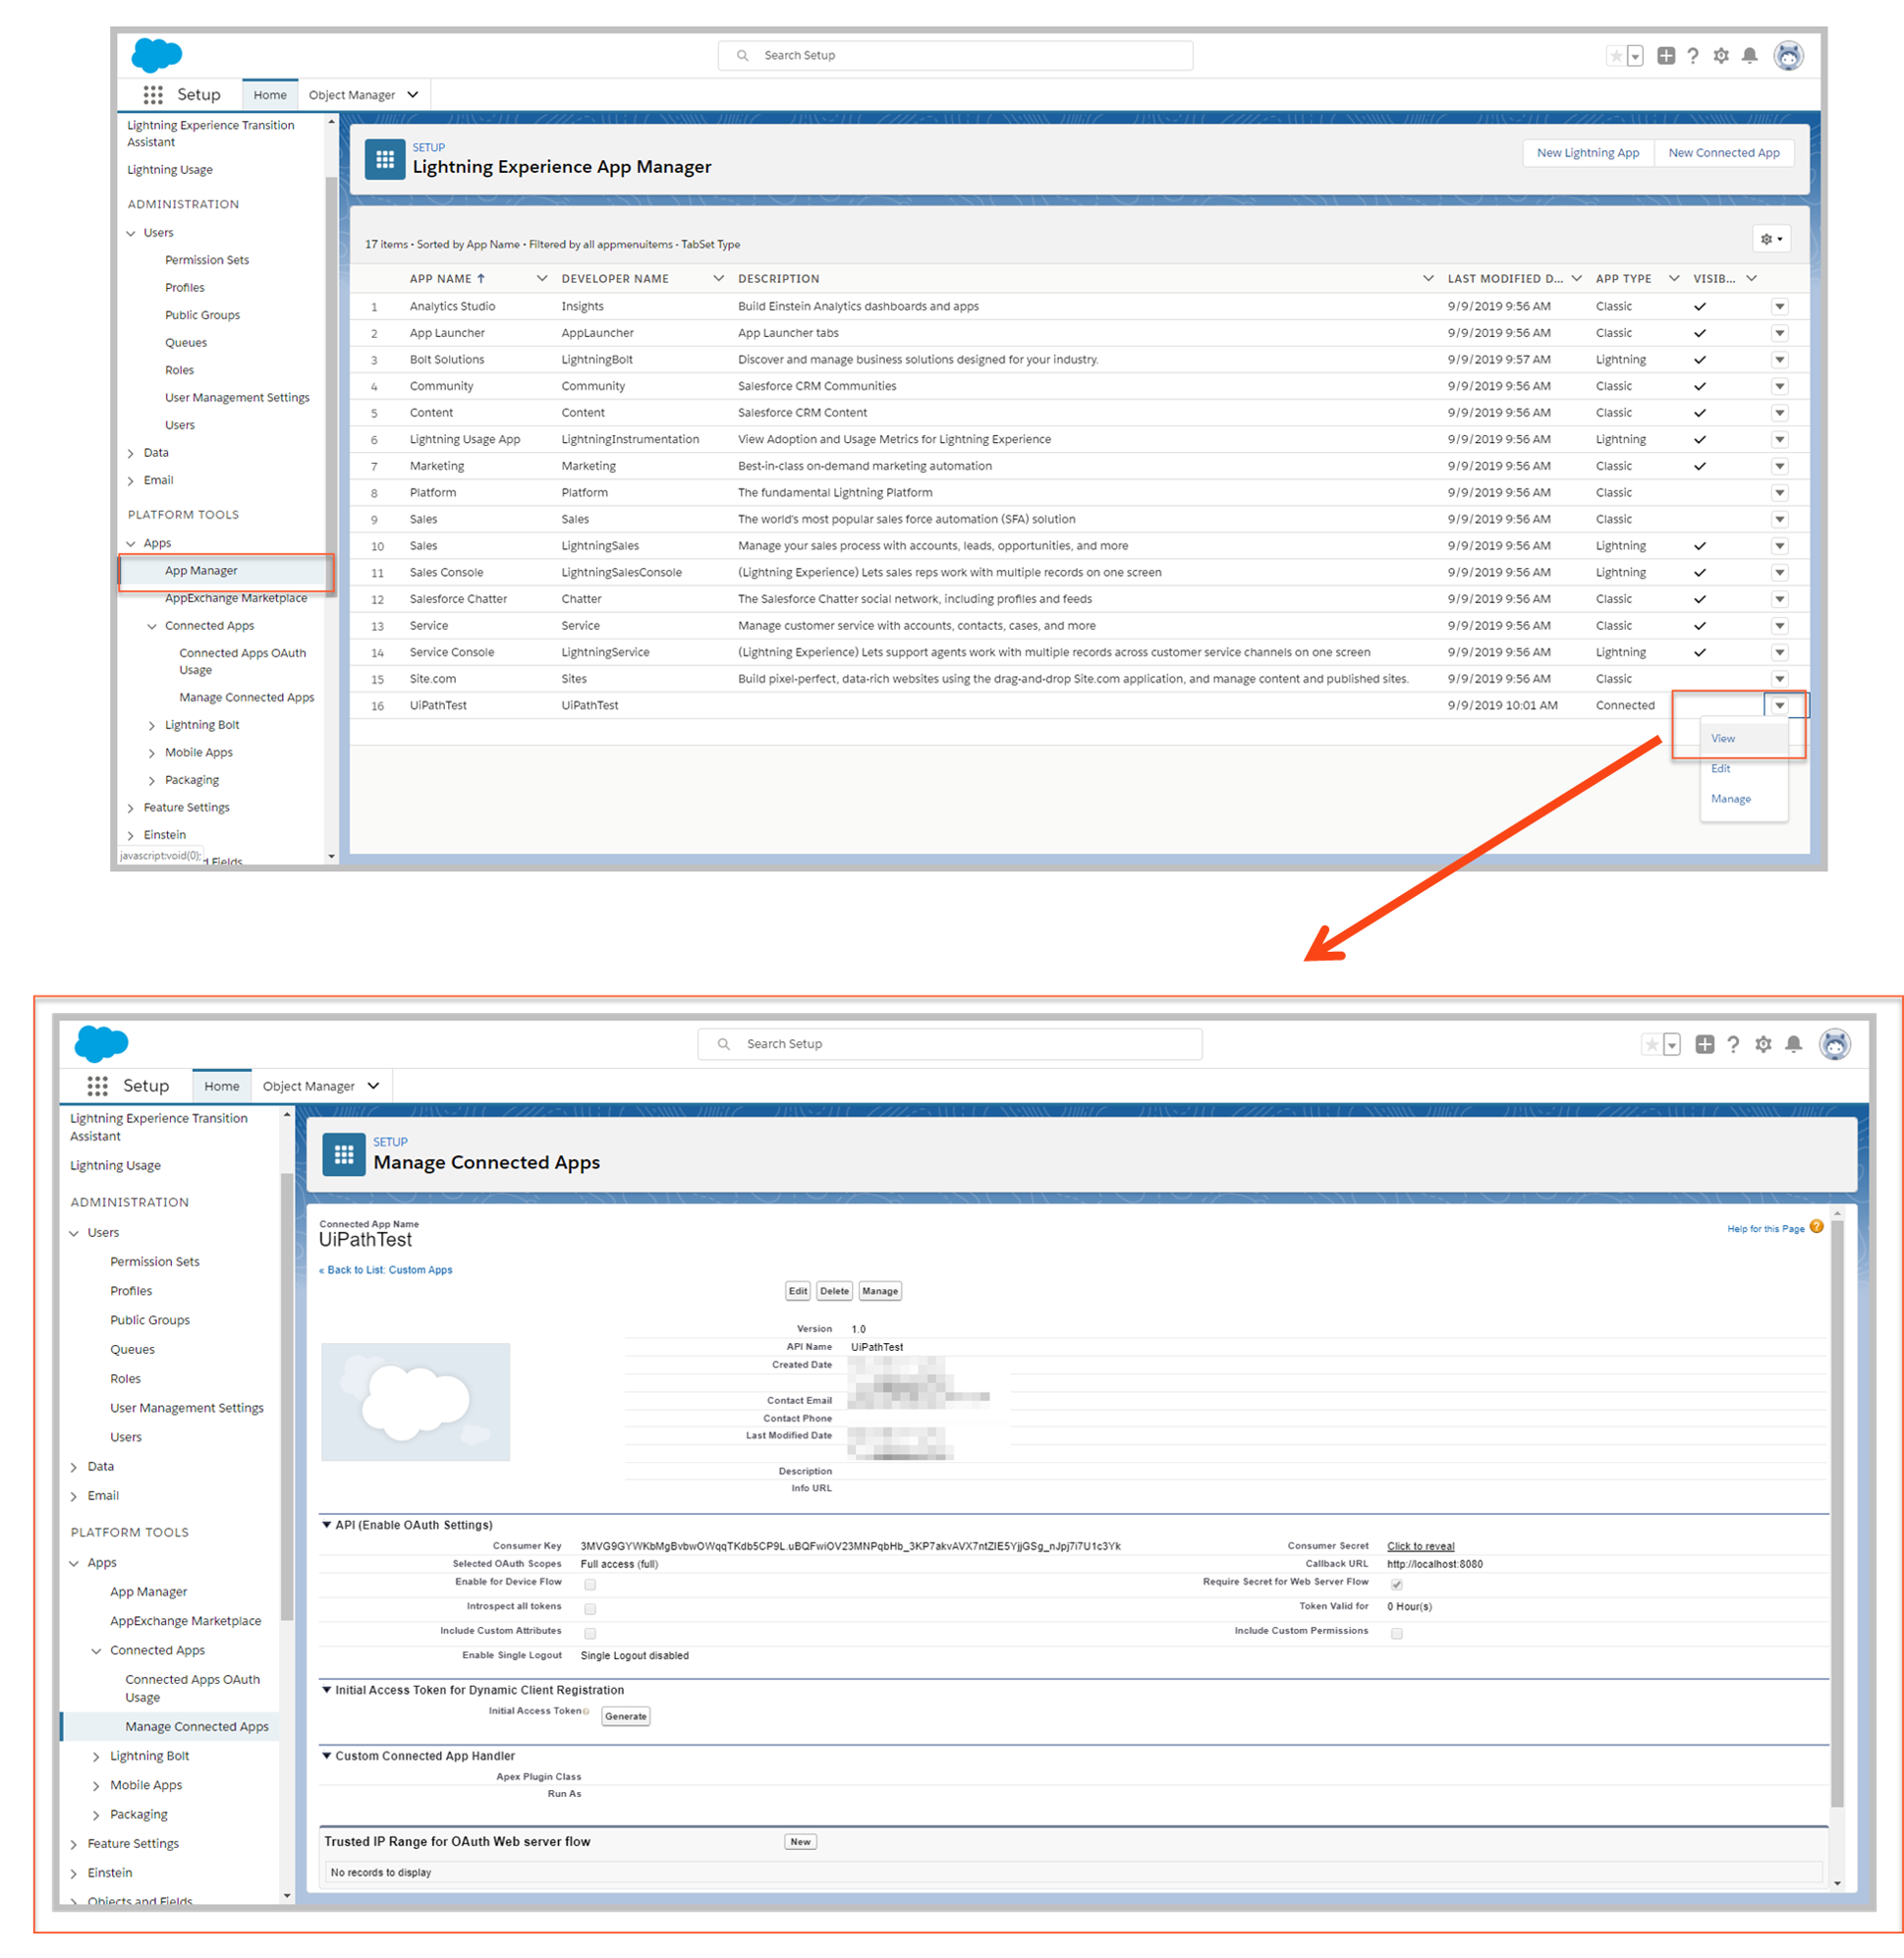The image size is (1904, 1958).
Task: Click the Salesforce cloud logo in bottom window
Action: (x=101, y=1044)
